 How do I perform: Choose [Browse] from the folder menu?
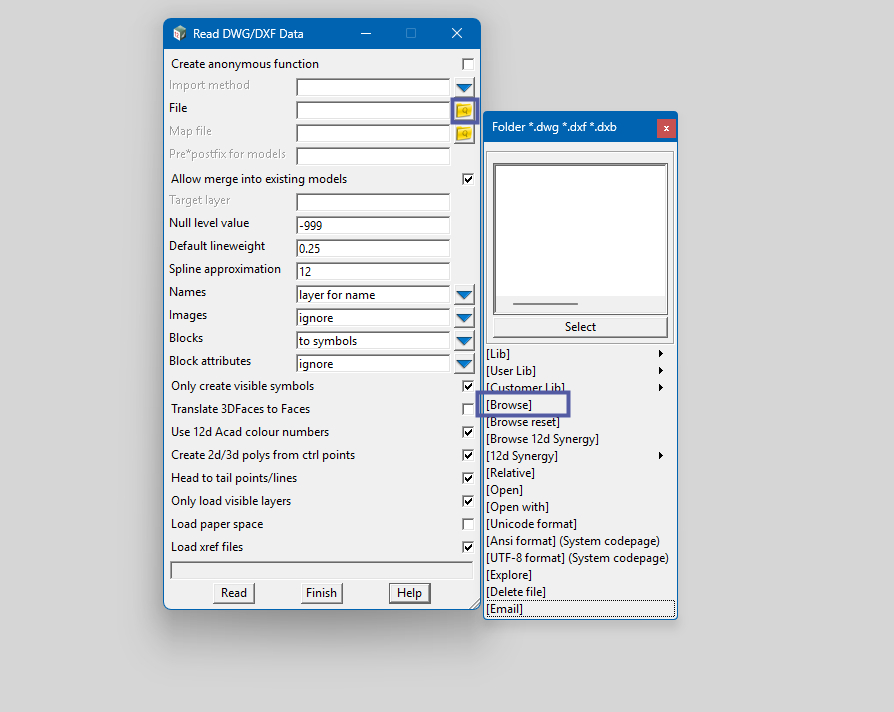pos(509,405)
